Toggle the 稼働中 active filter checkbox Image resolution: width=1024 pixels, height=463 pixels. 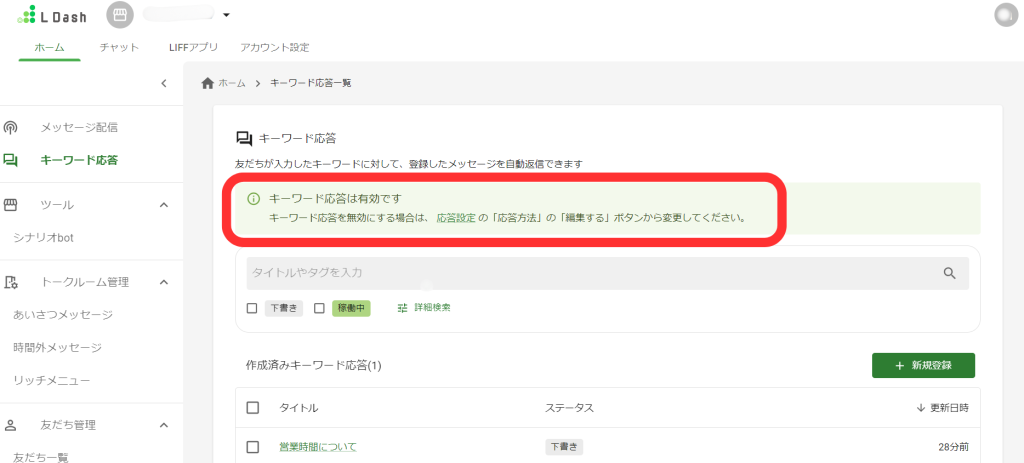[x=319, y=308]
